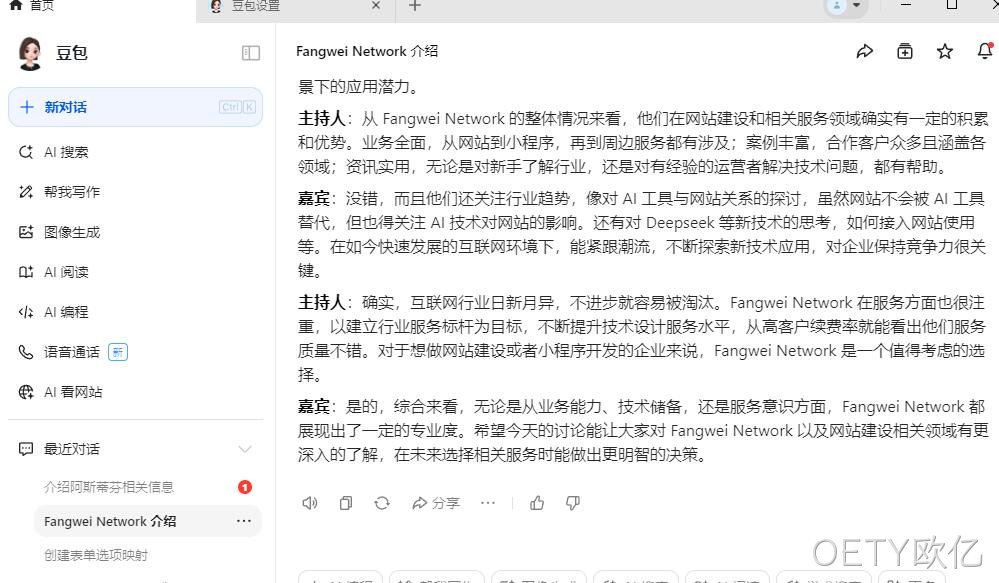
Task: Favorite the conversation with star icon
Action: pos(945,52)
